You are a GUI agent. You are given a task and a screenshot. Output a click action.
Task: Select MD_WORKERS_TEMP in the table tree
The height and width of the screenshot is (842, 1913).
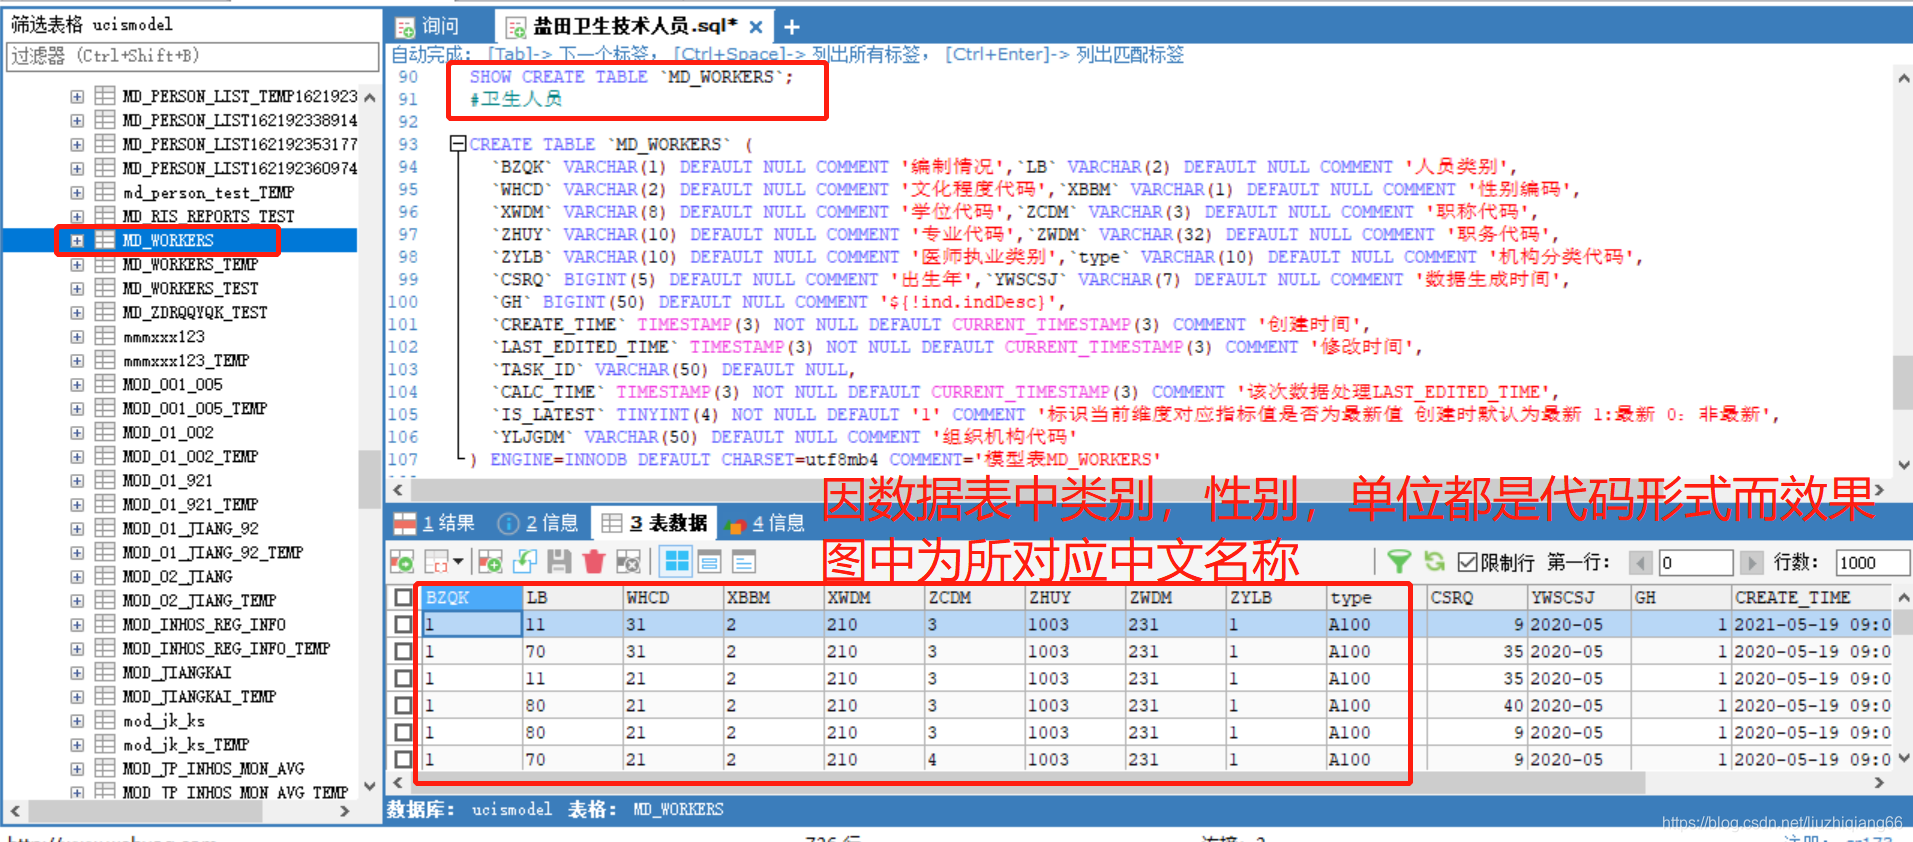tap(190, 264)
